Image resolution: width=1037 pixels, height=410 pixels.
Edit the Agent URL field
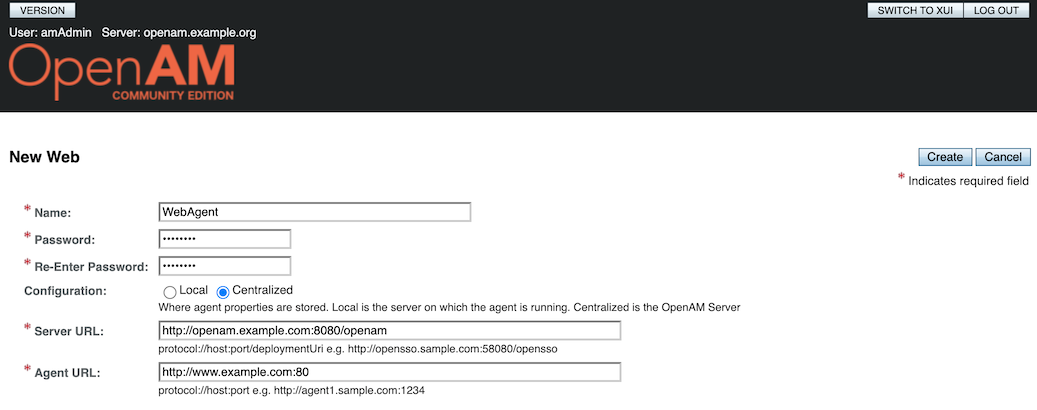tap(390, 372)
